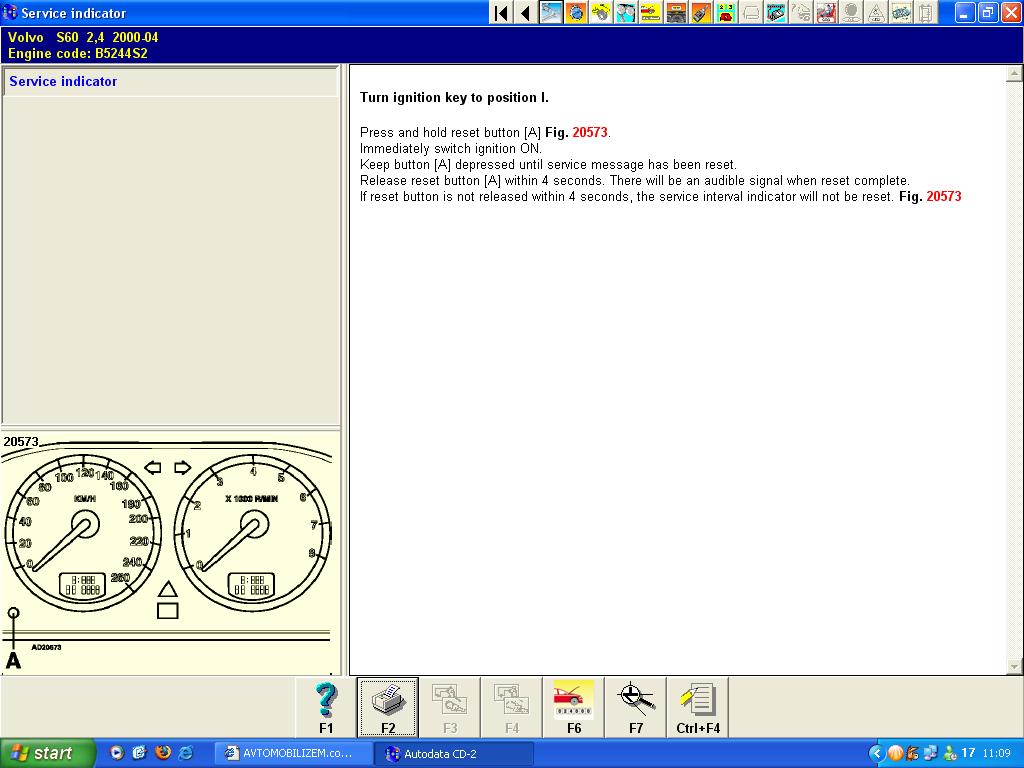
Task: Click the grey car body toolbar icon
Action: (901, 12)
